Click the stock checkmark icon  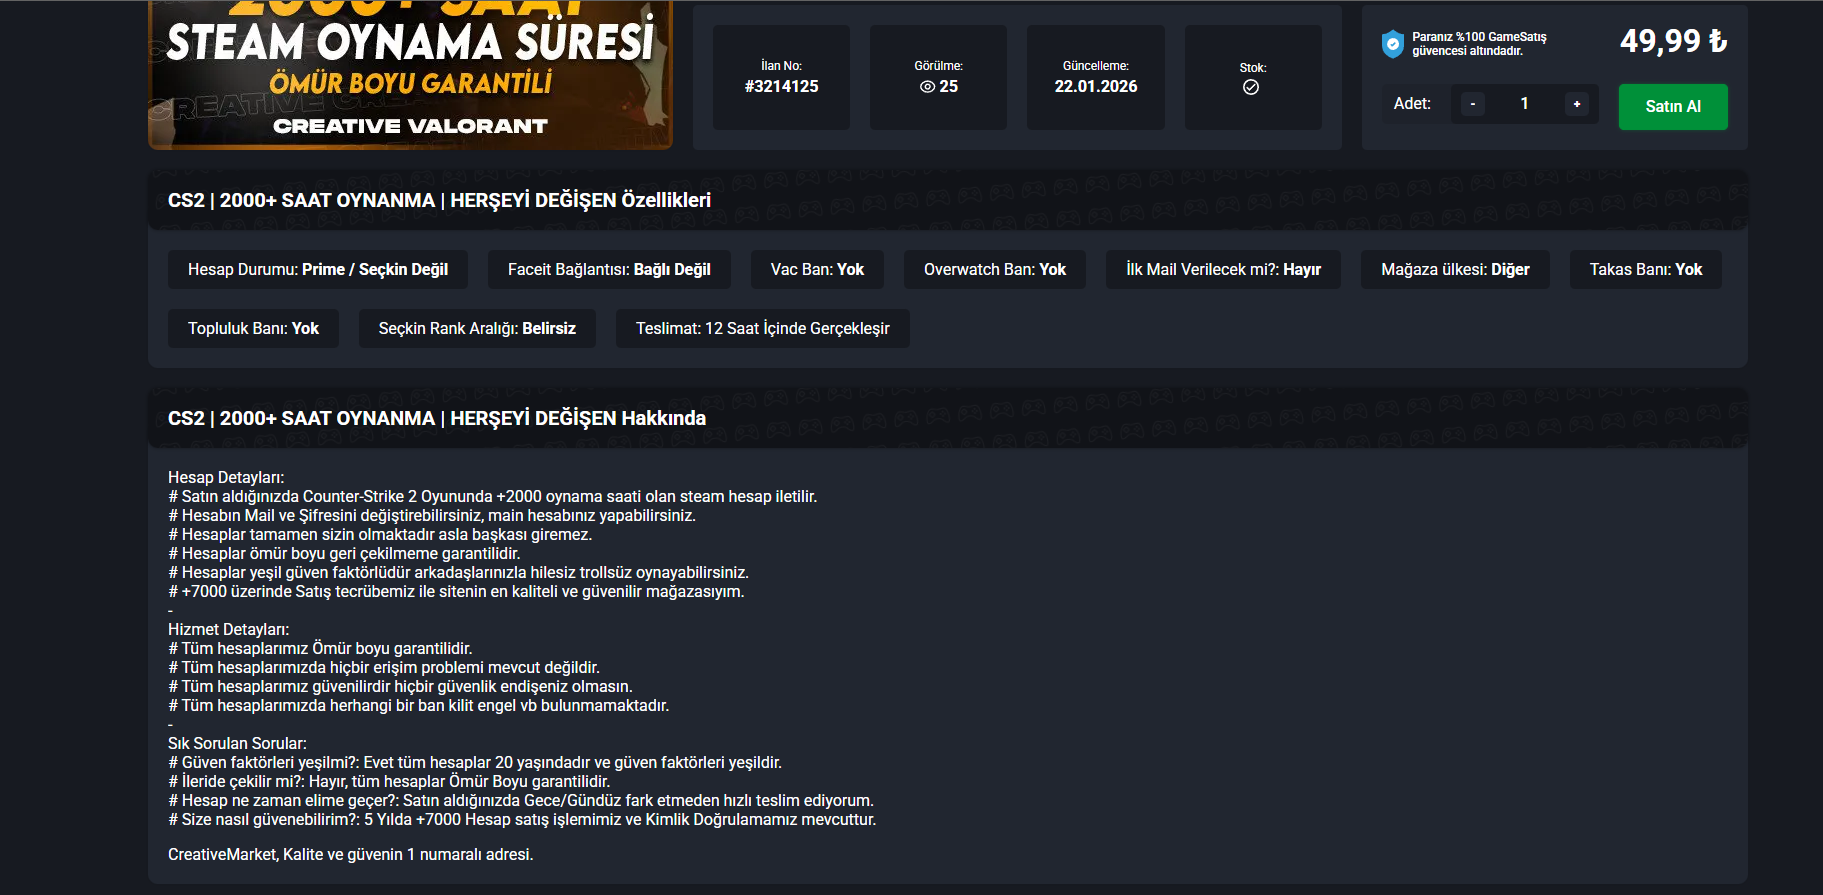click(1251, 87)
